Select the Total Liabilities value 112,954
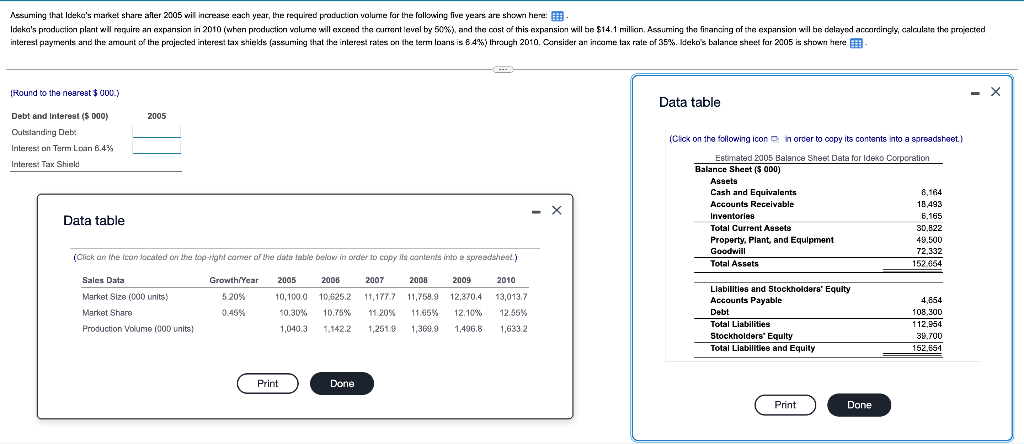This screenshot has width=1024, height=444. 927,324
